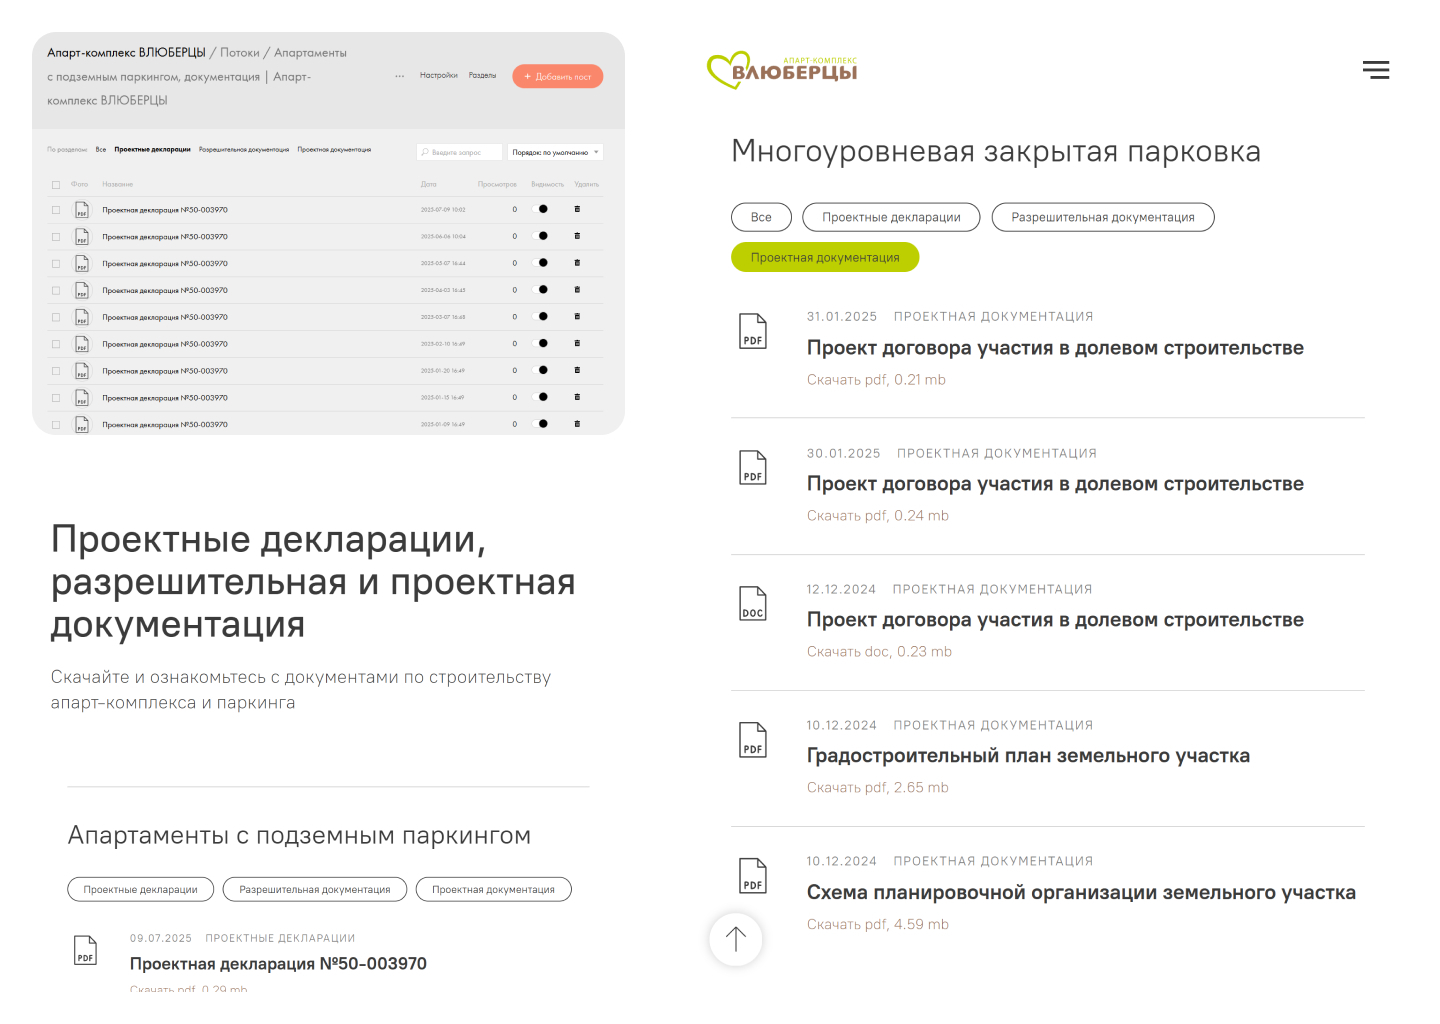Open the hamburger menu top right
Screen dimensions: 1440x1024
click(1376, 70)
